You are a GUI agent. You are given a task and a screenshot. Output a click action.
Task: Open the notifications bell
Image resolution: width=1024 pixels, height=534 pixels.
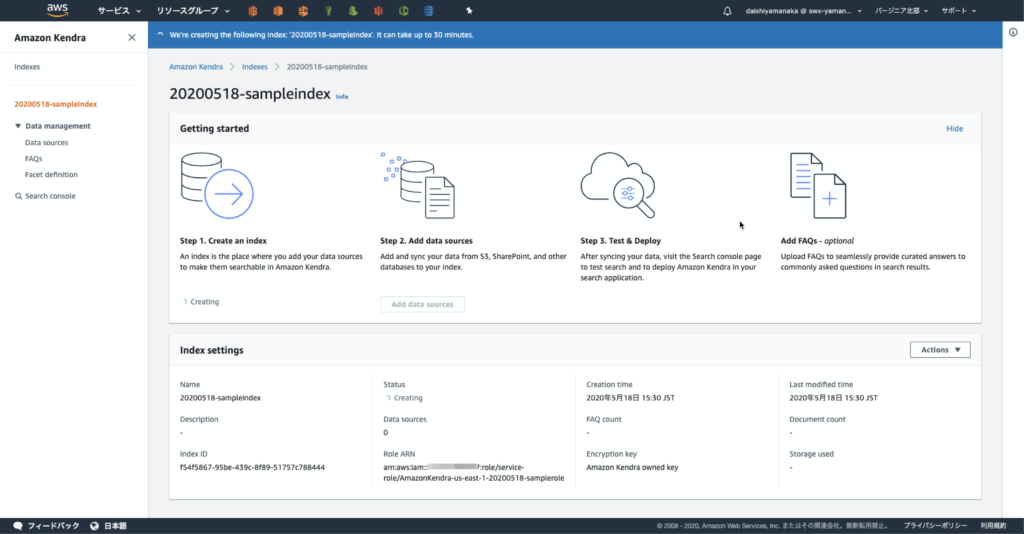(727, 11)
